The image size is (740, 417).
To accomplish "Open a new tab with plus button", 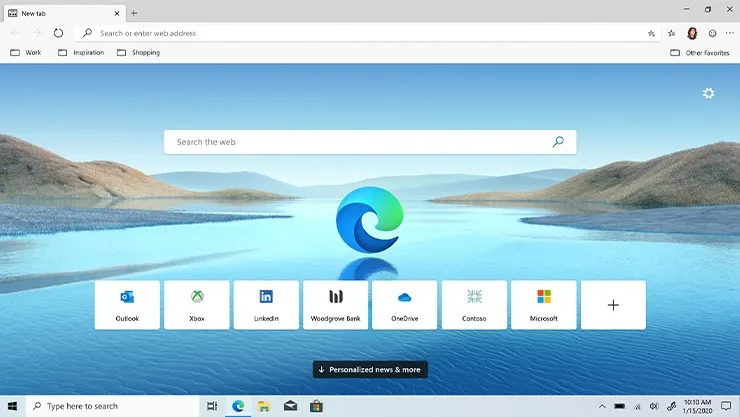I will pos(134,13).
